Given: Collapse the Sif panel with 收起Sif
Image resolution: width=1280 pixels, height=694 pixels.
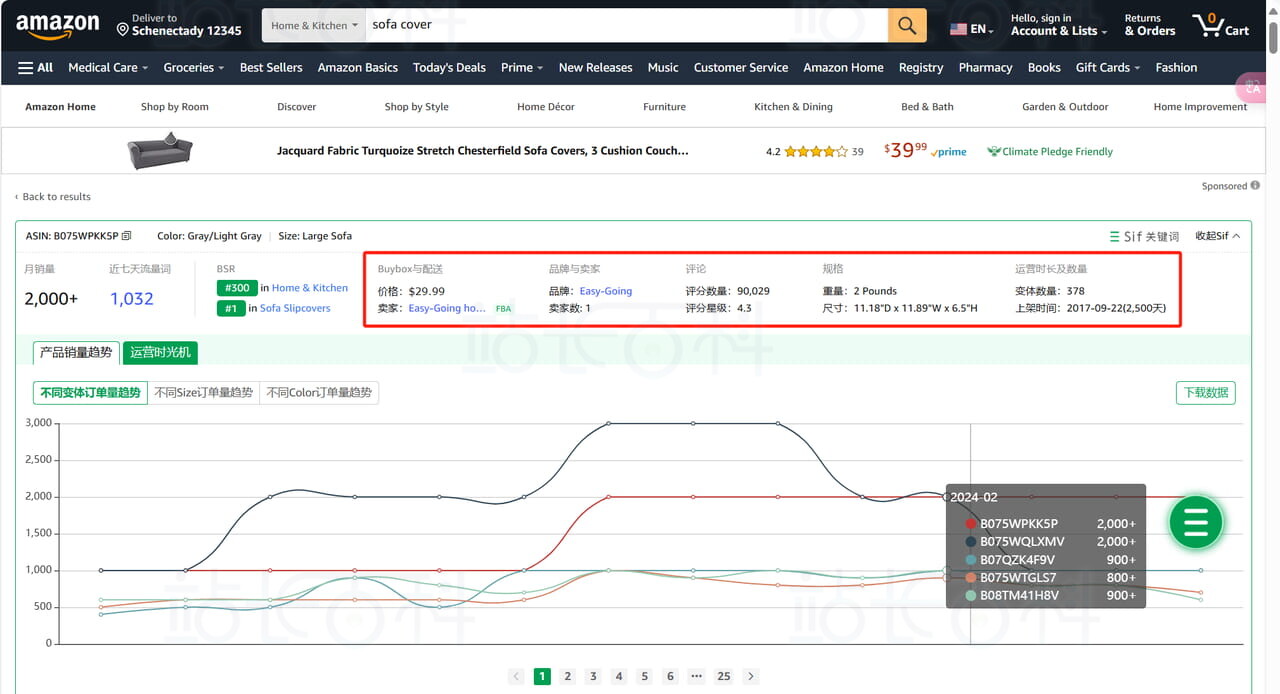Looking at the screenshot, I should (1217, 236).
